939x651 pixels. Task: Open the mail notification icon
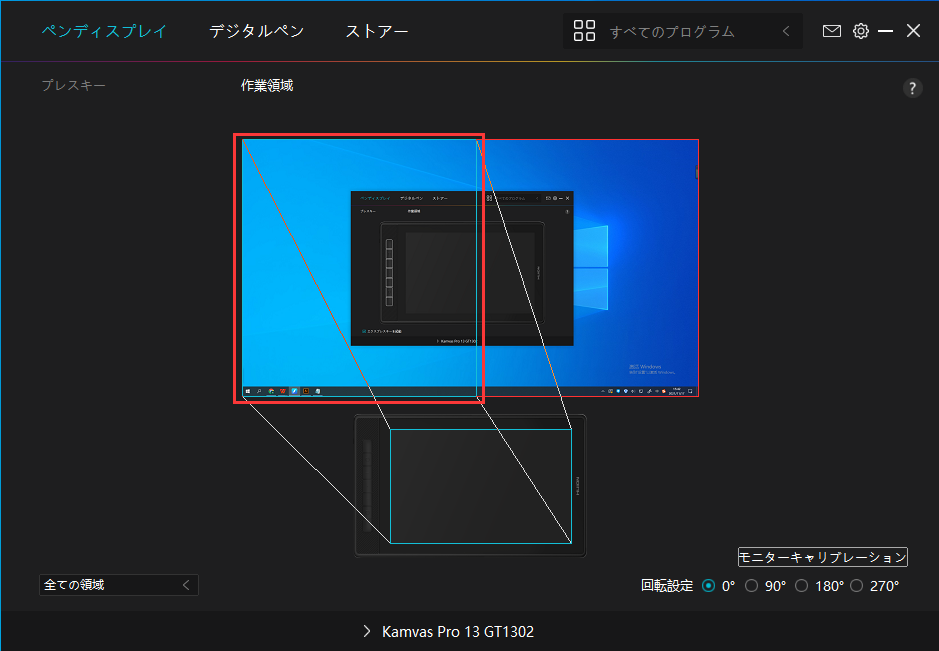coord(831,31)
